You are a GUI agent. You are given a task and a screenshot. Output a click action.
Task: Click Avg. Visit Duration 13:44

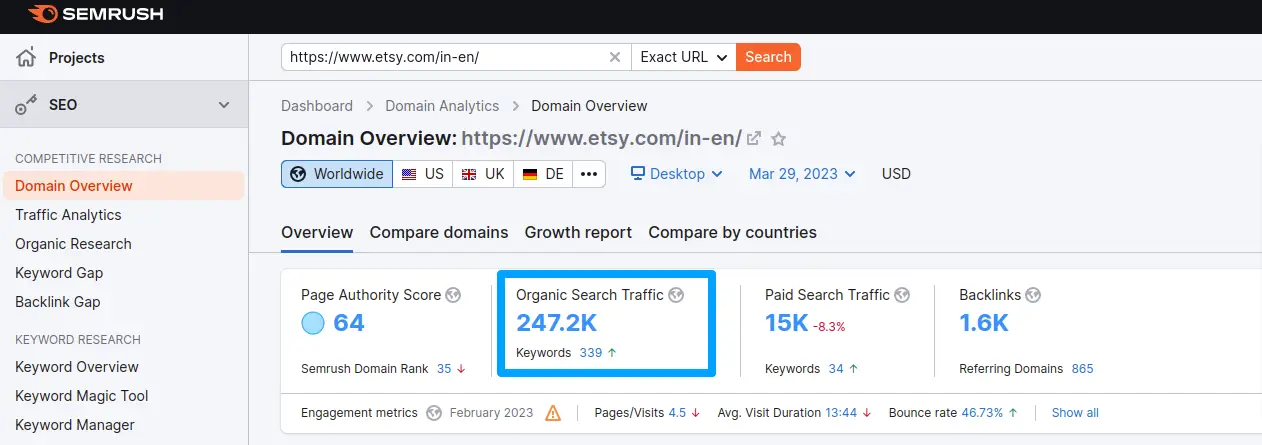[841, 413]
